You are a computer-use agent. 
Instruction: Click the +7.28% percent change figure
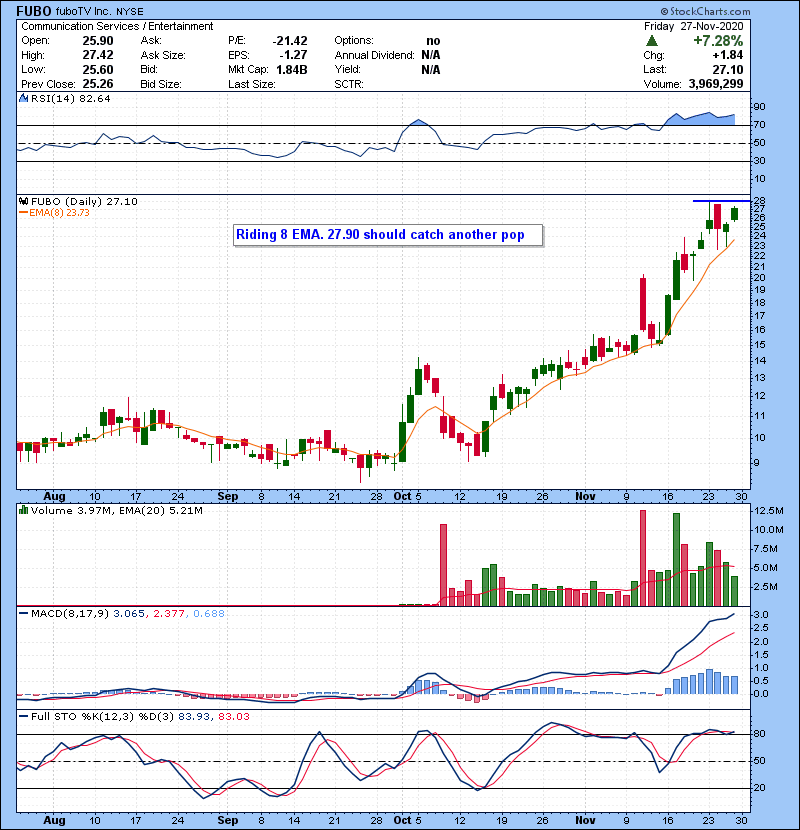718,41
